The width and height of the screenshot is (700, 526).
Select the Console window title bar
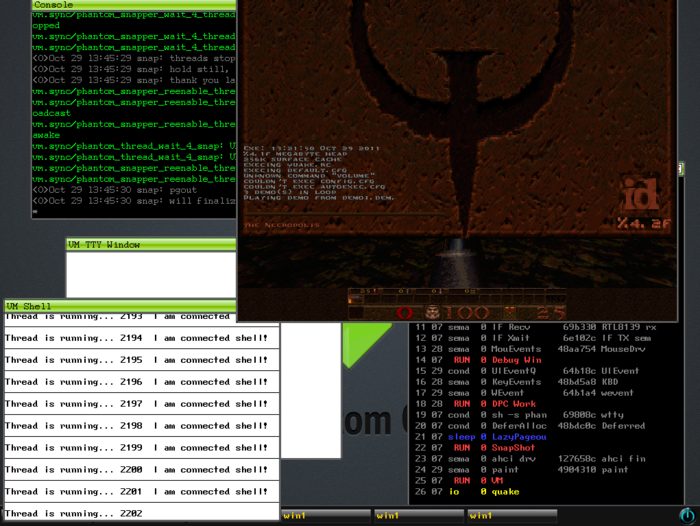pos(133,5)
